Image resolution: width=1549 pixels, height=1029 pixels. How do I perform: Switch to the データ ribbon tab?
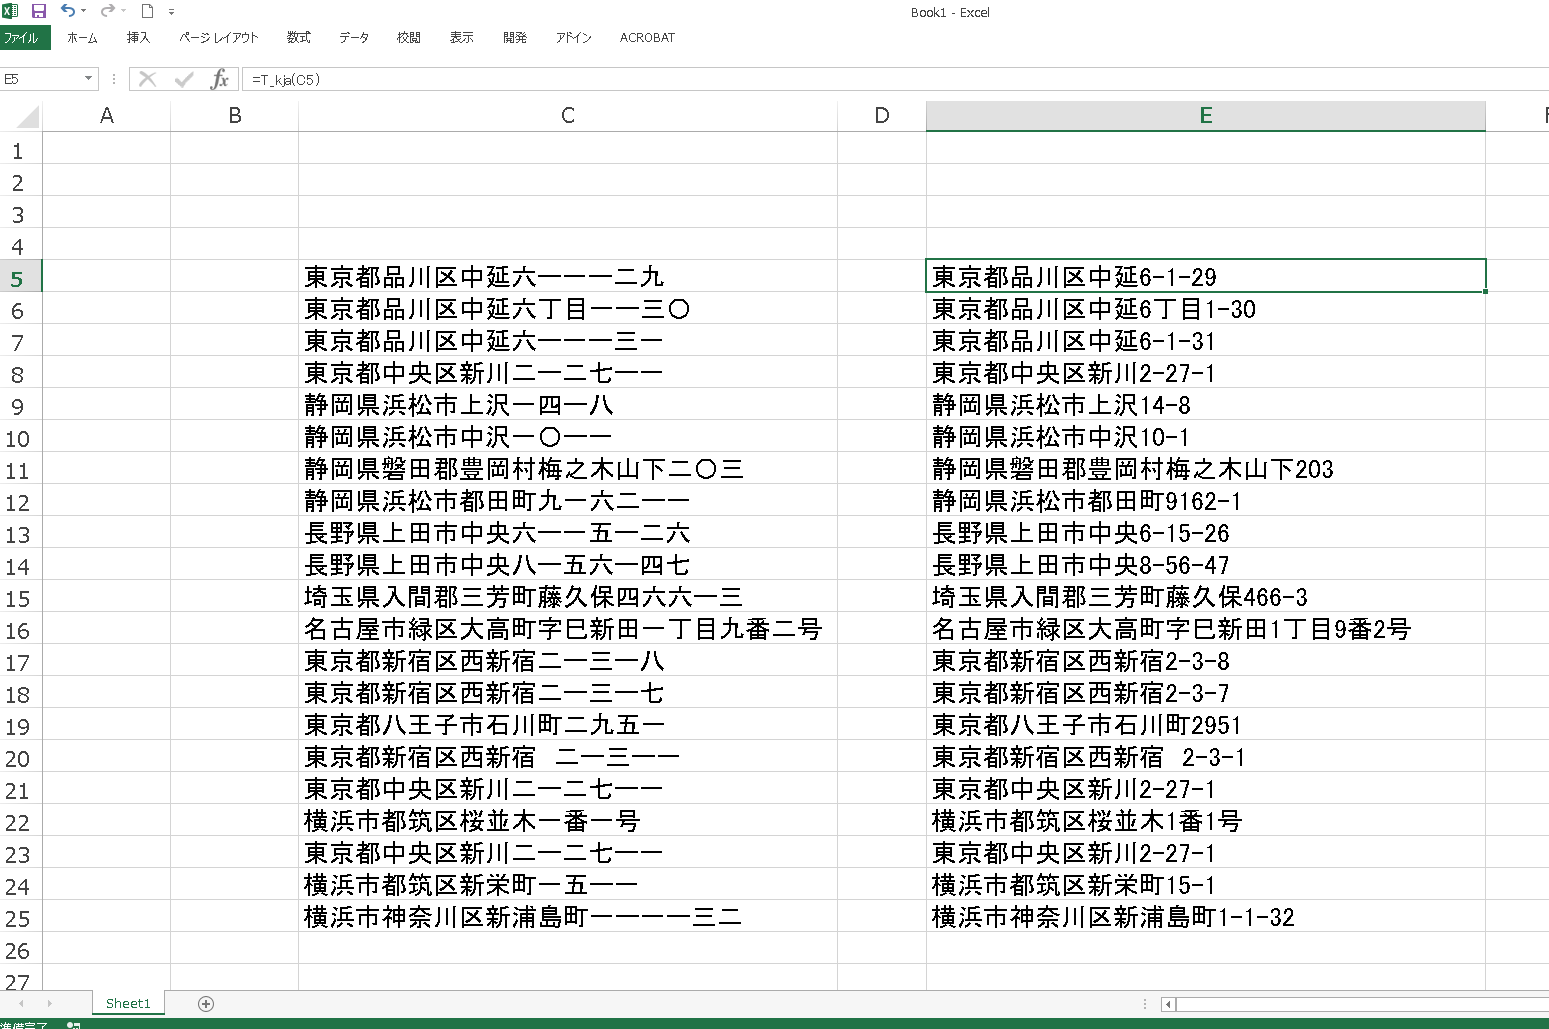[354, 38]
